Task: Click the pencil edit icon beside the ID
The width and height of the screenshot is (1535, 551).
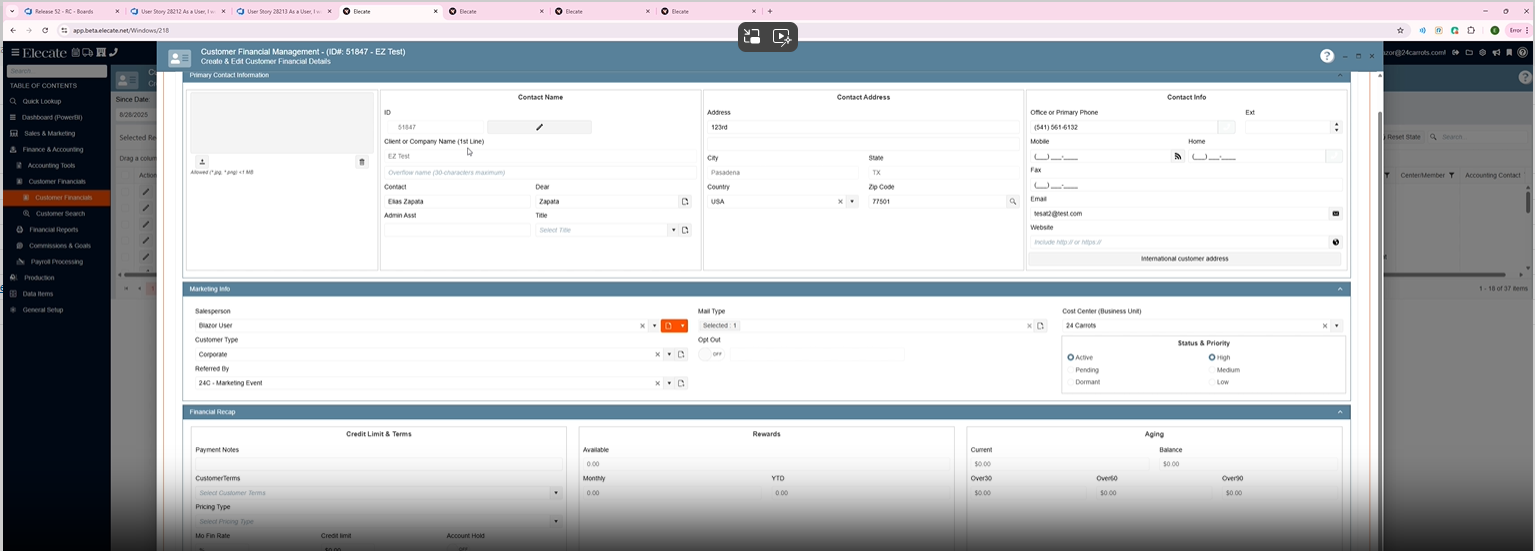Action: pos(539,127)
